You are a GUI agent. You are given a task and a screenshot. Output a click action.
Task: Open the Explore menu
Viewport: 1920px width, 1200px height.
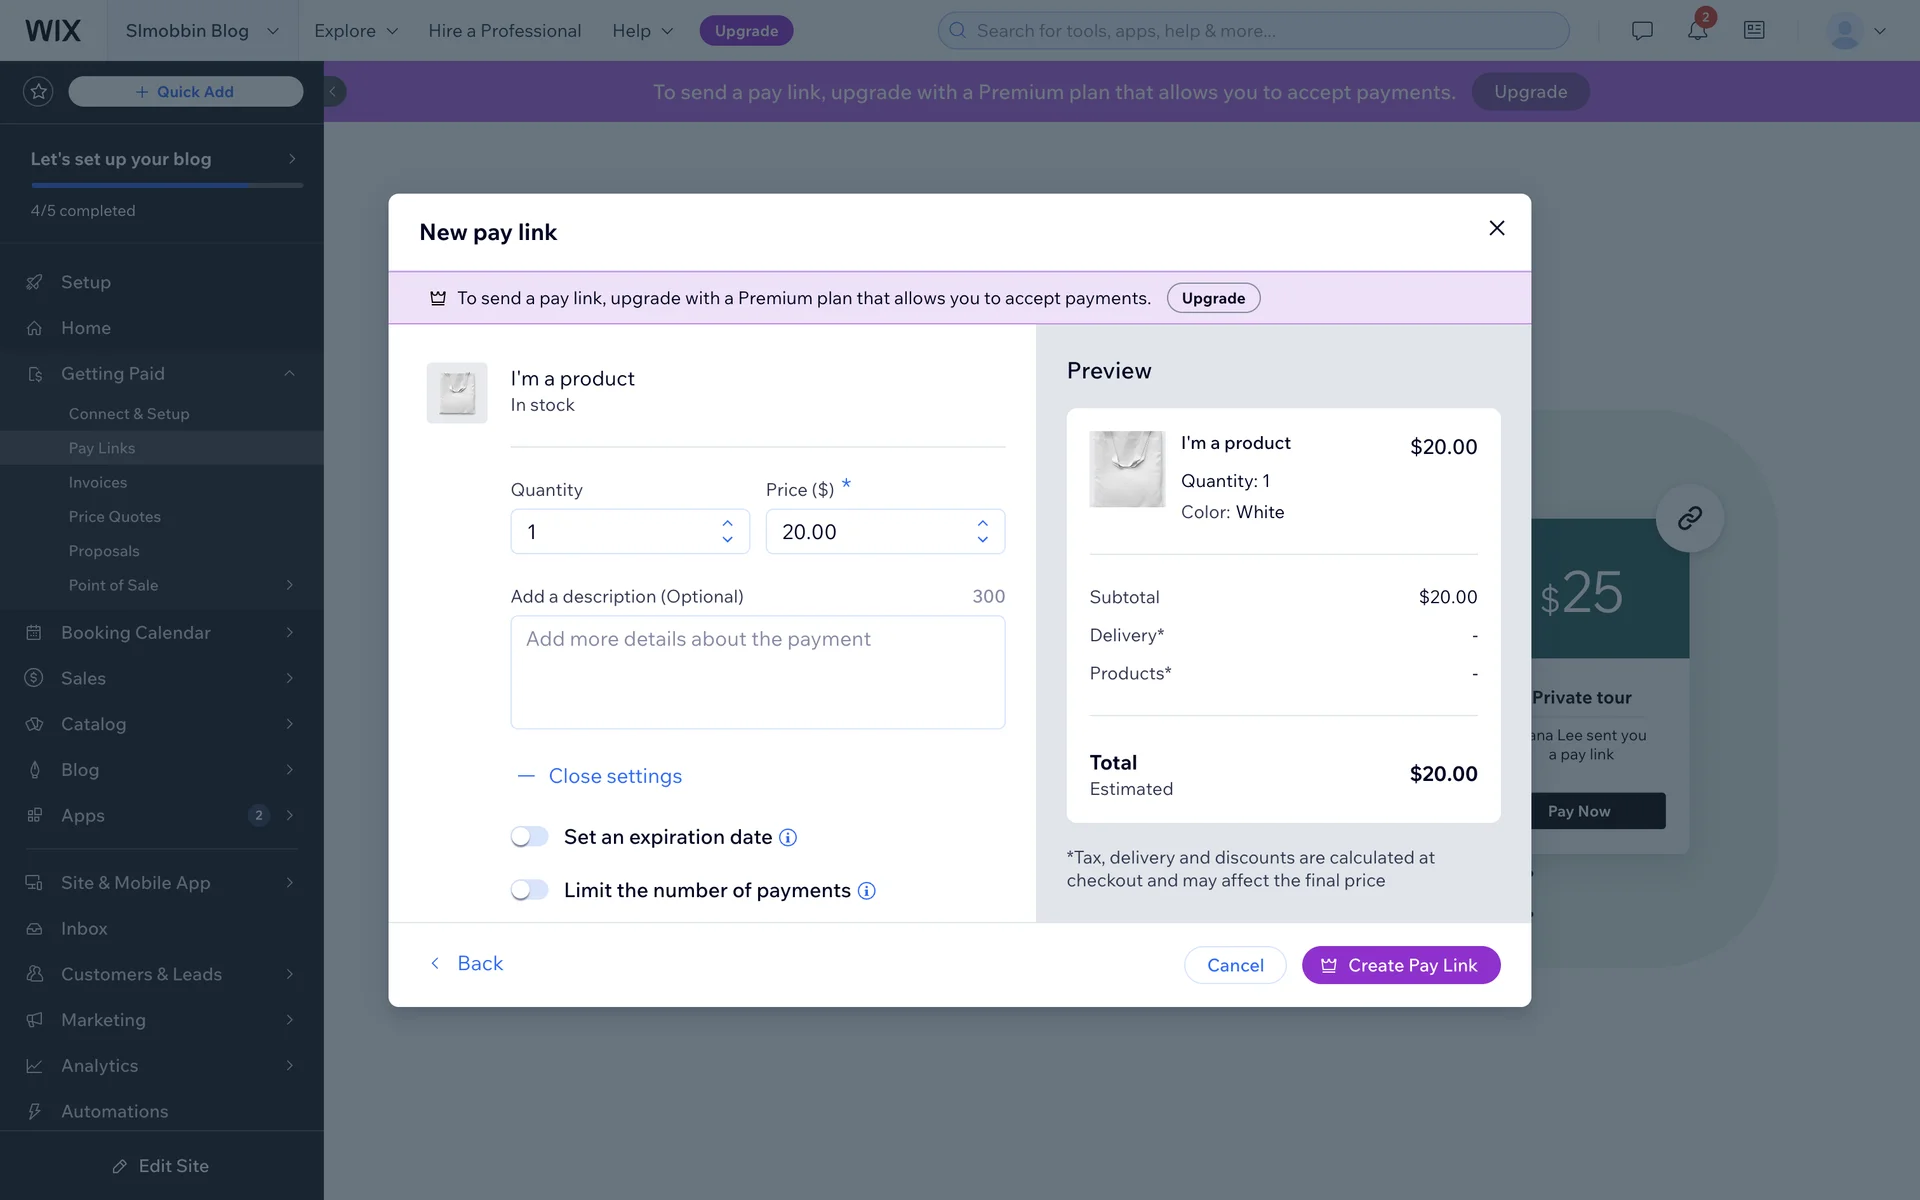(x=356, y=31)
